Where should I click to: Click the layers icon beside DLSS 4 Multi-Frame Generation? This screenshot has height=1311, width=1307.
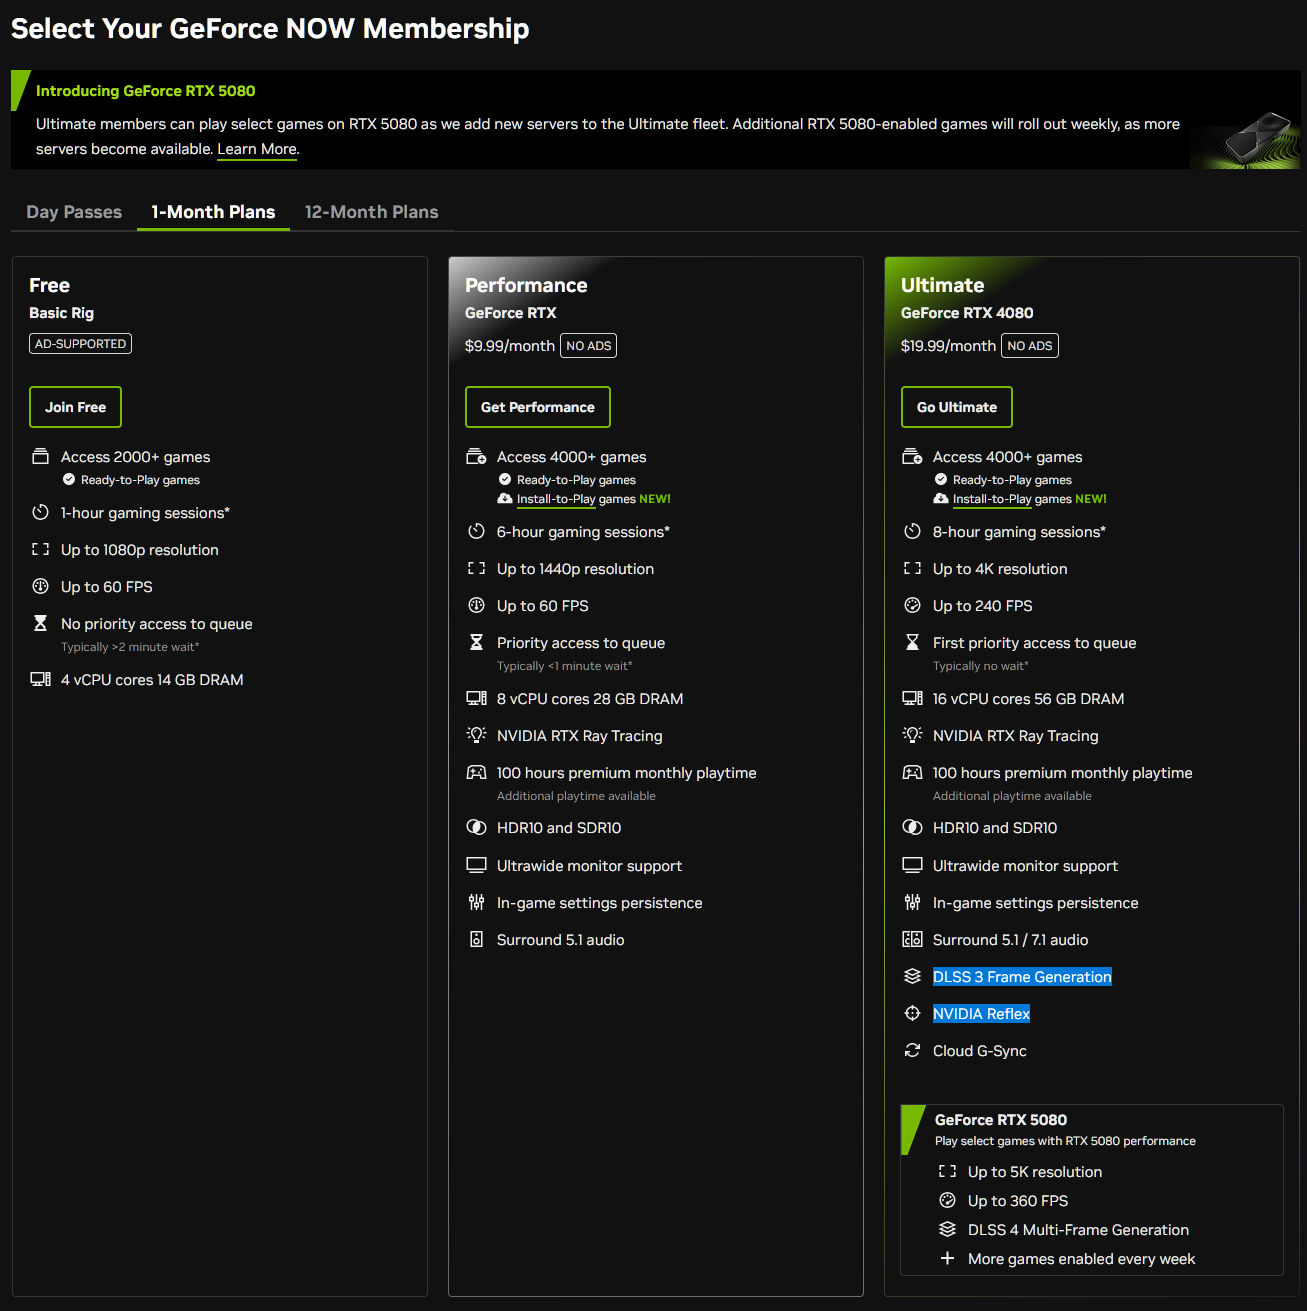[947, 1229]
